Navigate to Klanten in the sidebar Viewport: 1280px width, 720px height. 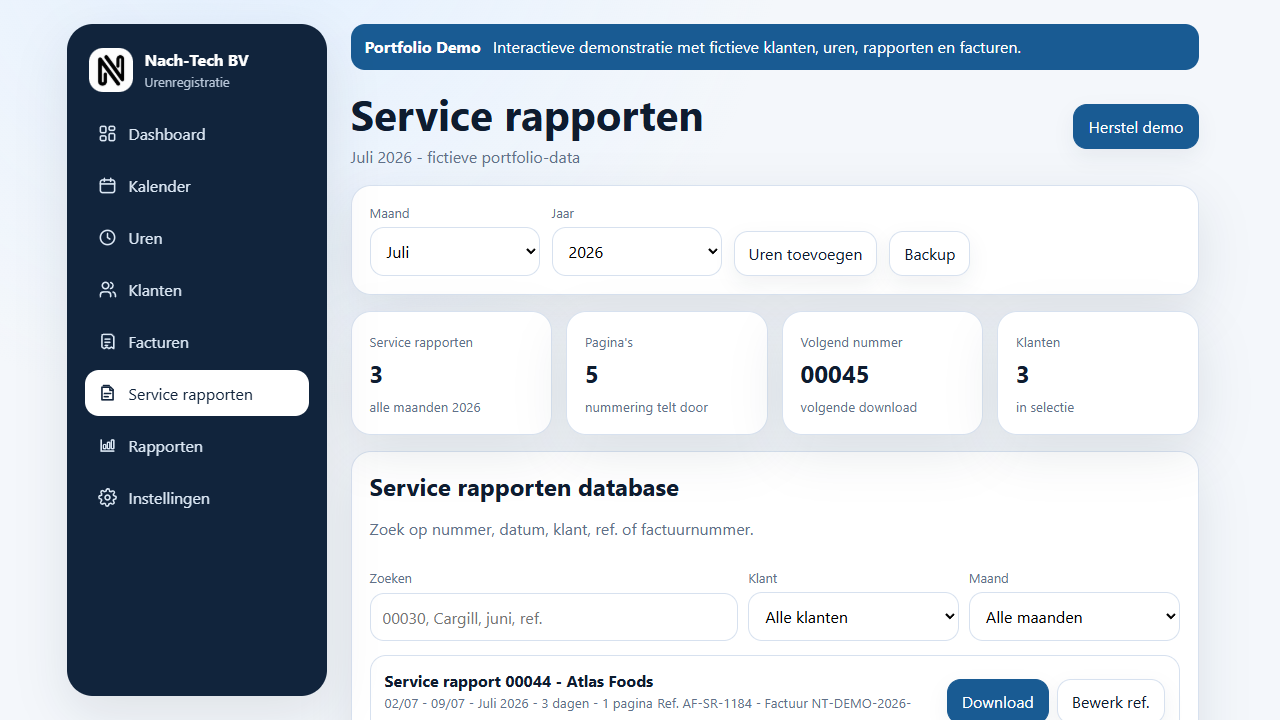[x=197, y=290]
